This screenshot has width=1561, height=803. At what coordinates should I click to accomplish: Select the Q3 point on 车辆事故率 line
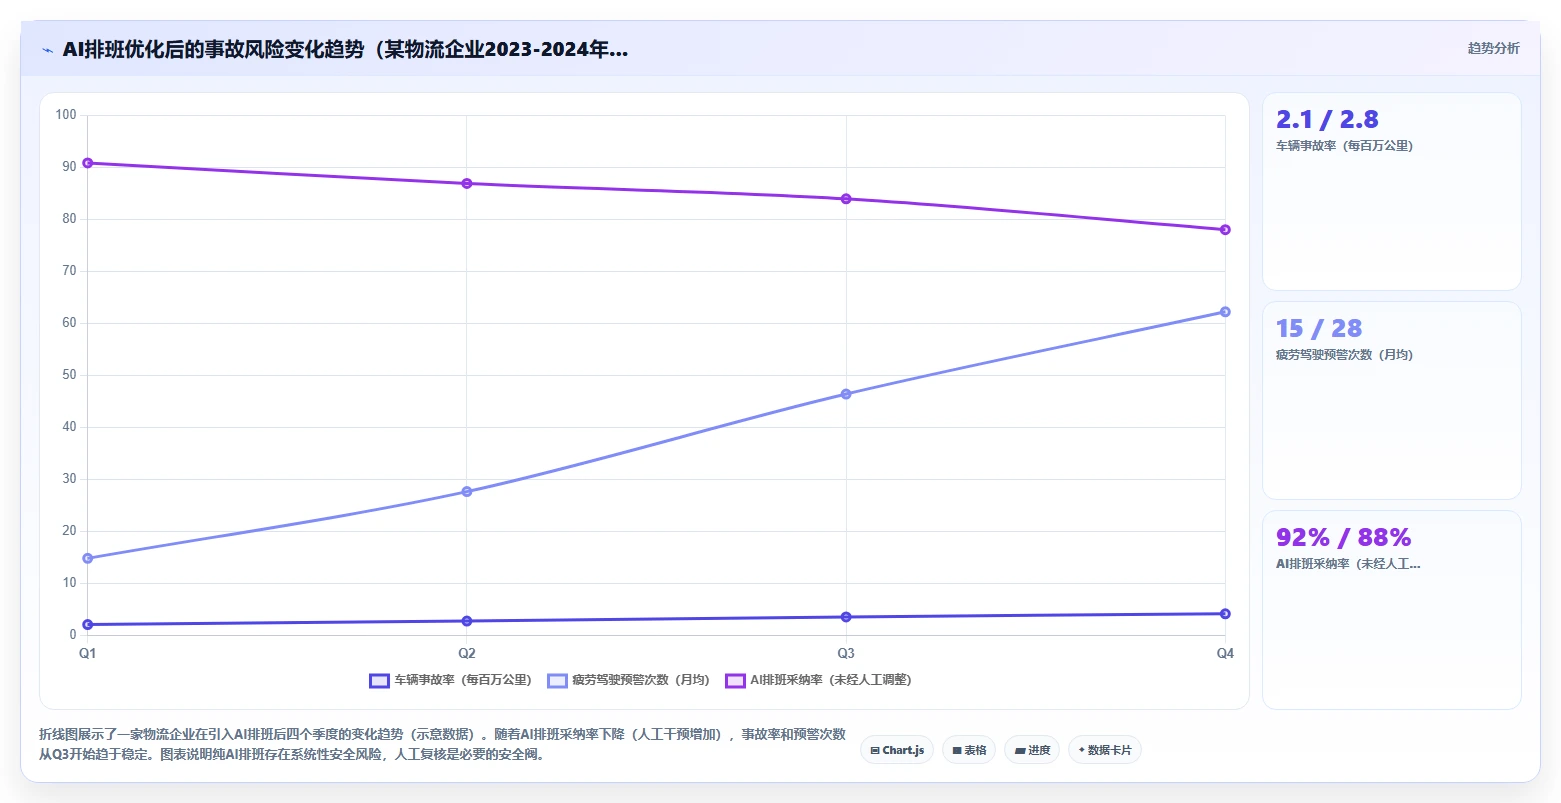[846, 617]
